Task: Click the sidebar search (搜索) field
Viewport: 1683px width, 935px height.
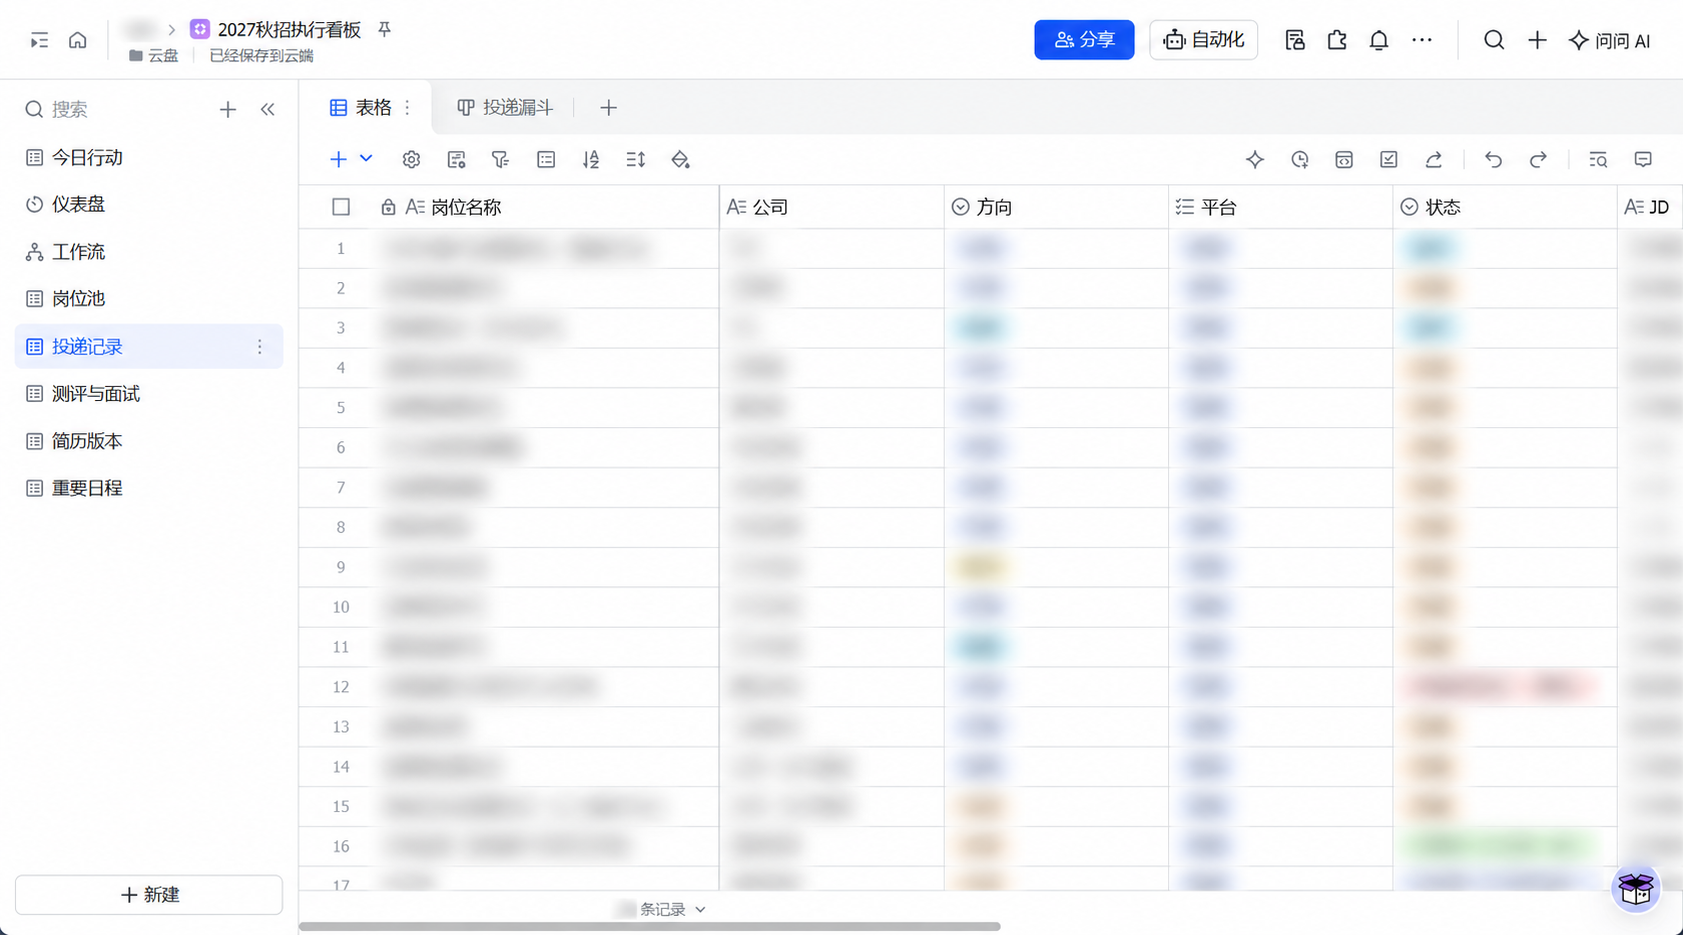Action: pos(115,110)
